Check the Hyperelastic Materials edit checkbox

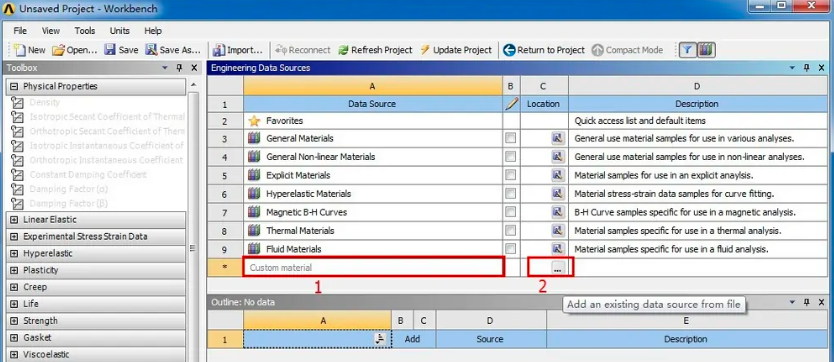click(511, 193)
